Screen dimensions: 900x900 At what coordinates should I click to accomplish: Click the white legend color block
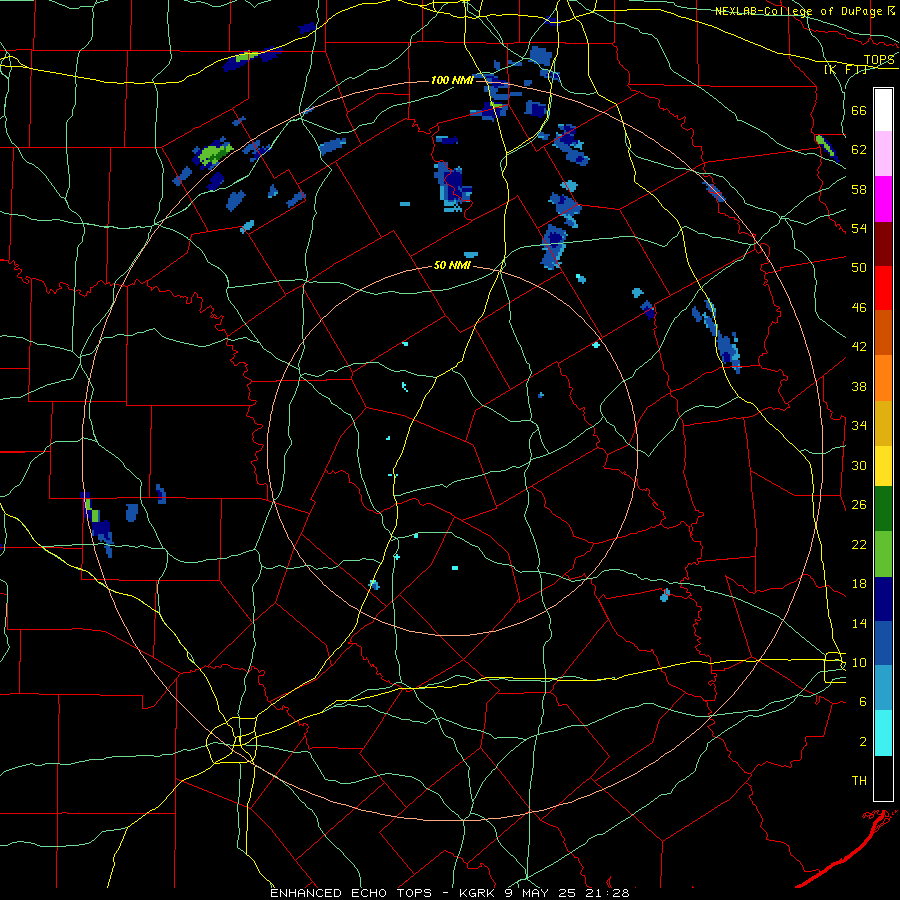[883, 110]
